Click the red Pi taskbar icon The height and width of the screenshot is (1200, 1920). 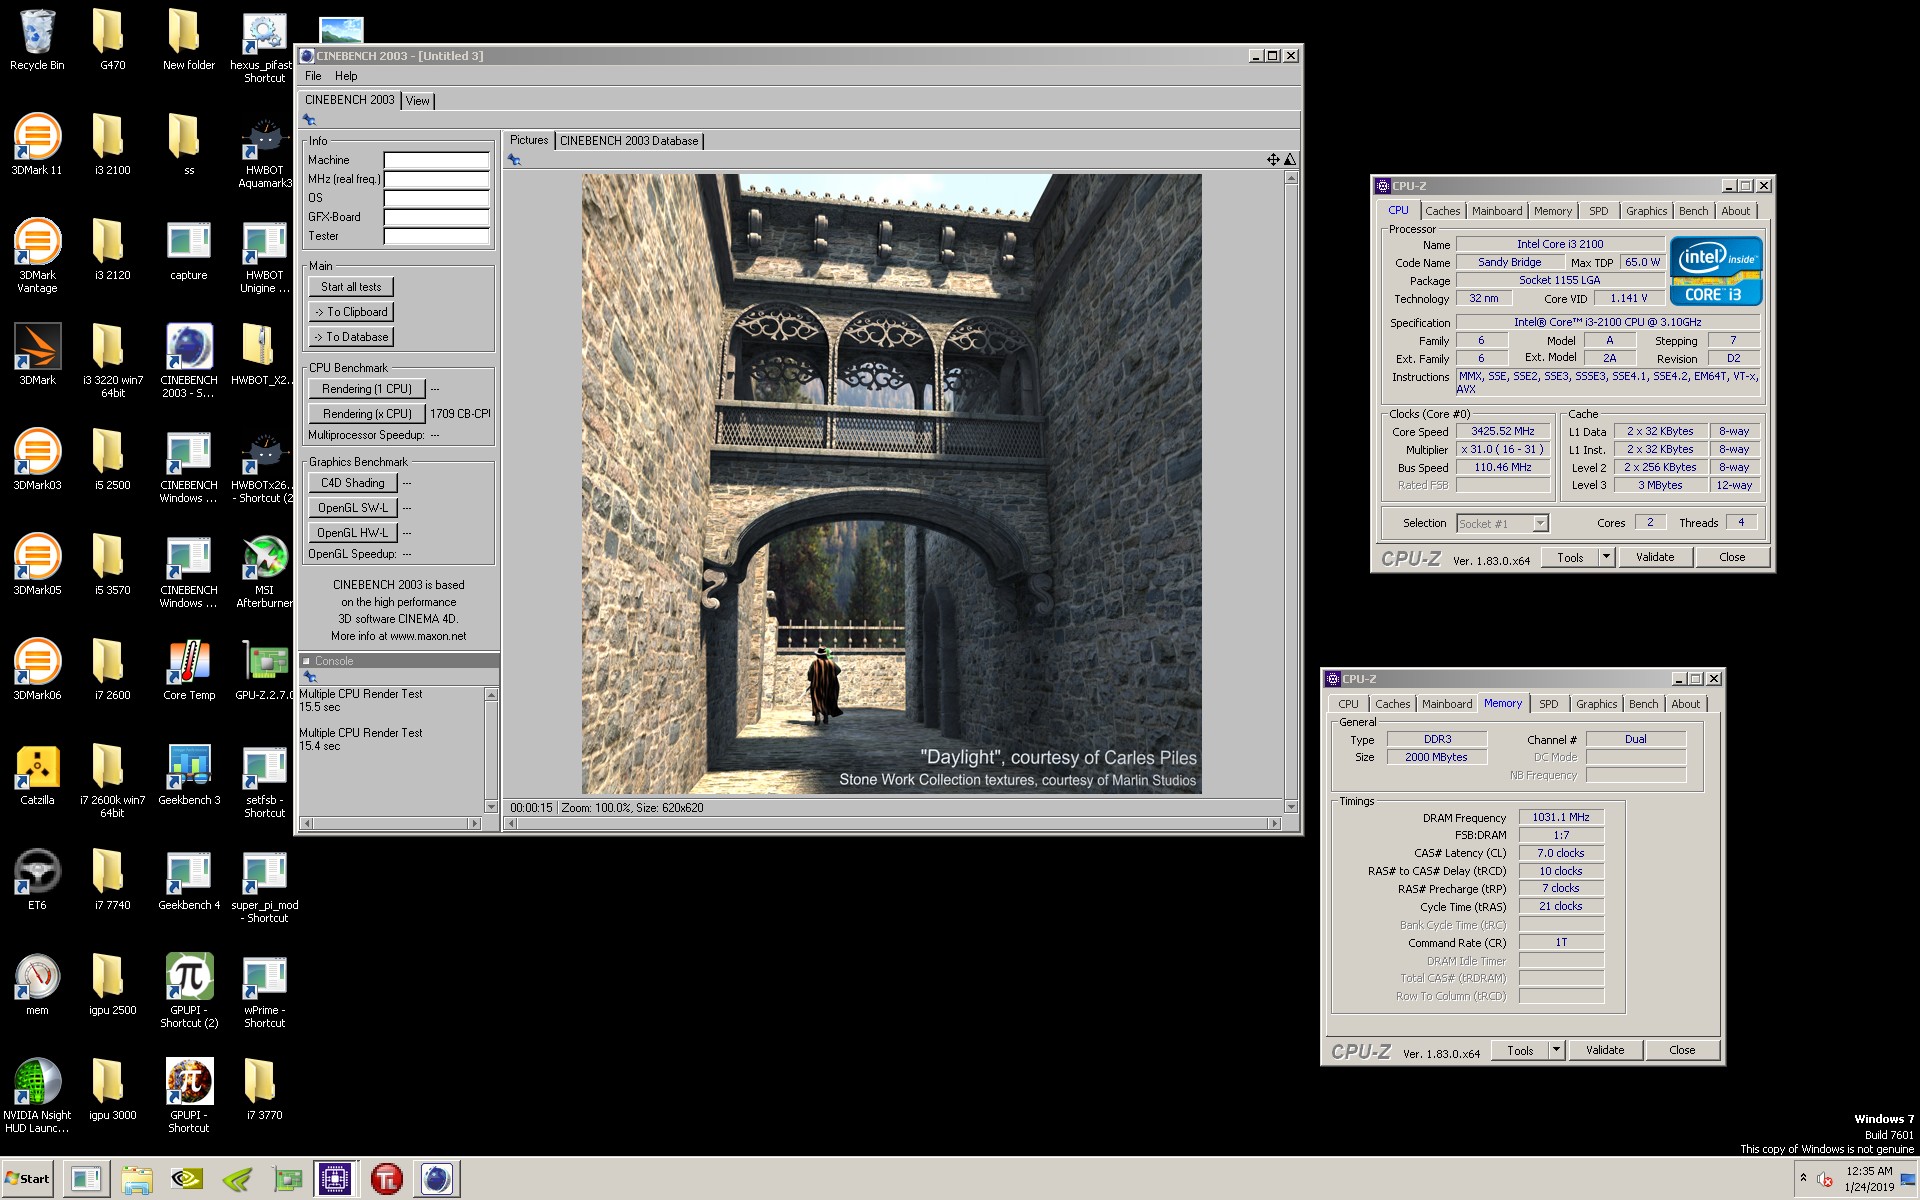point(386,1179)
